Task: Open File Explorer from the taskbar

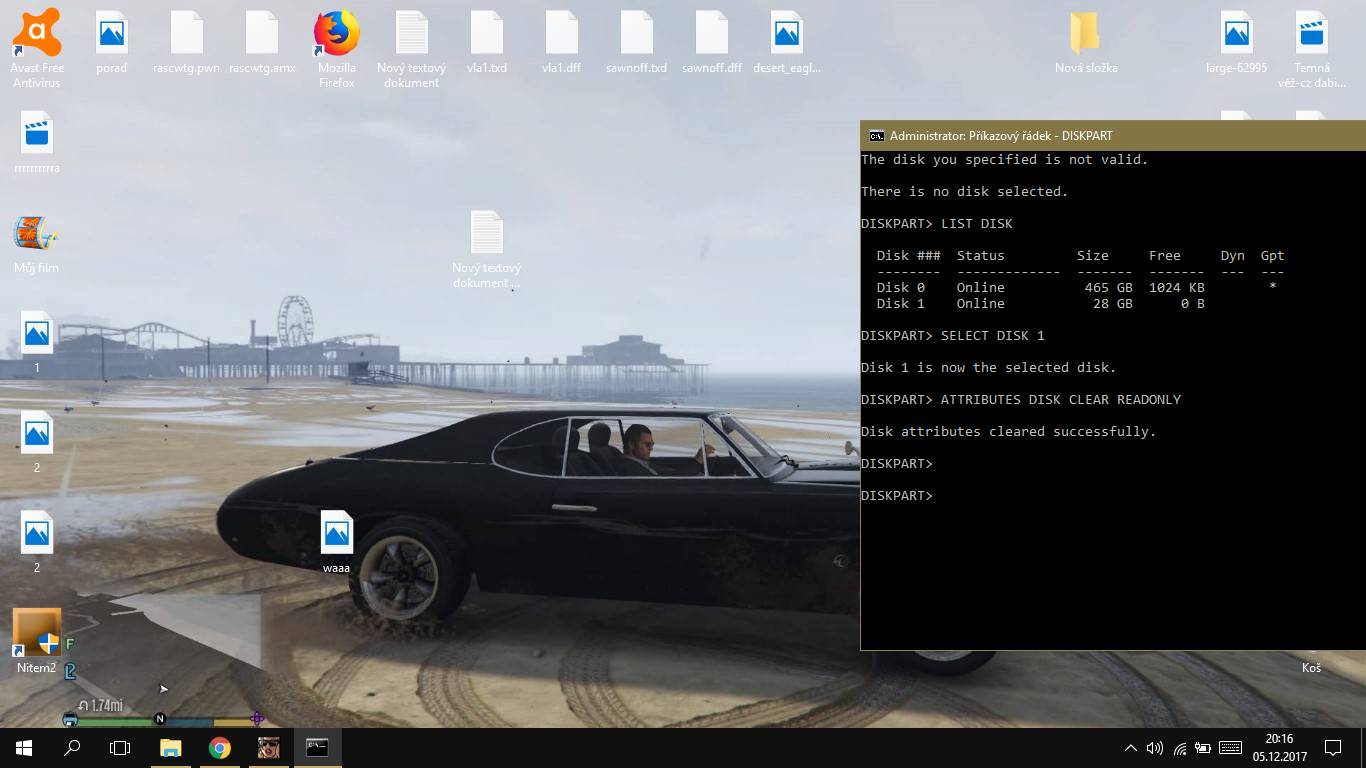Action: [x=171, y=747]
